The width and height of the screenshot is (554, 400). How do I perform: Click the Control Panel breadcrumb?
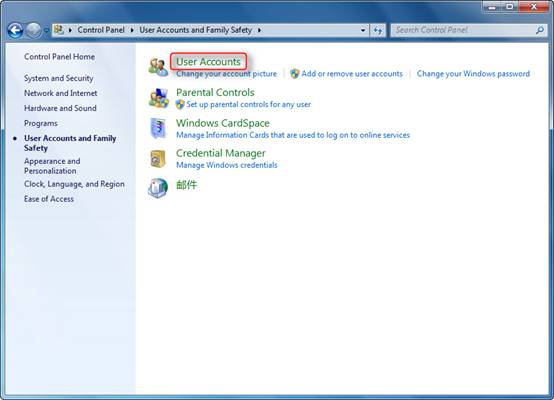pyautogui.click(x=101, y=30)
